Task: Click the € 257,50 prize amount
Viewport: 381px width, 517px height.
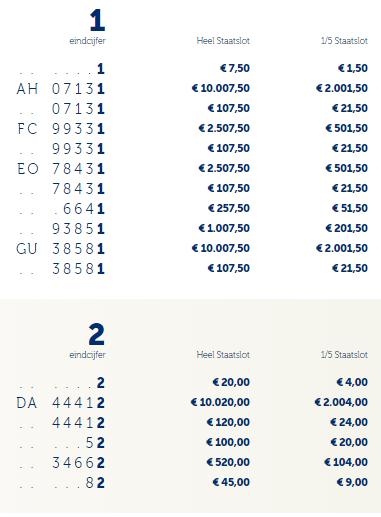Action: point(229,208)
